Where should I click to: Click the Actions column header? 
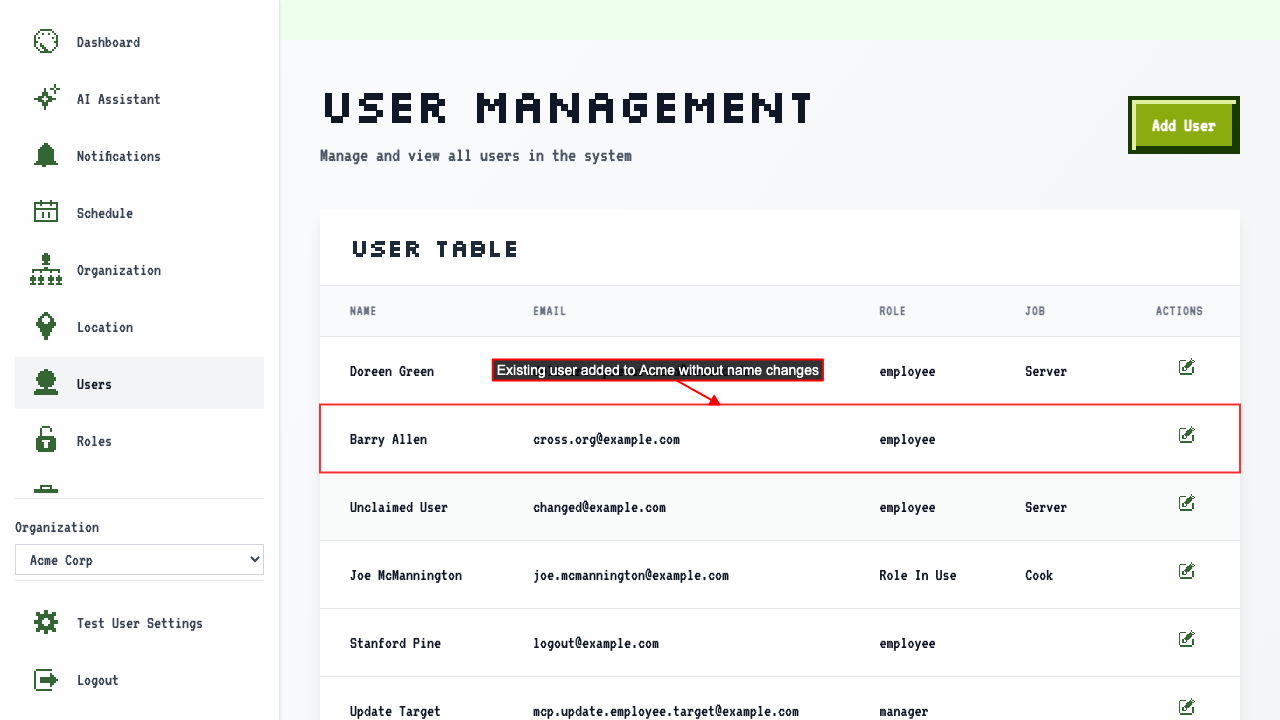(x=1179, y=311)
